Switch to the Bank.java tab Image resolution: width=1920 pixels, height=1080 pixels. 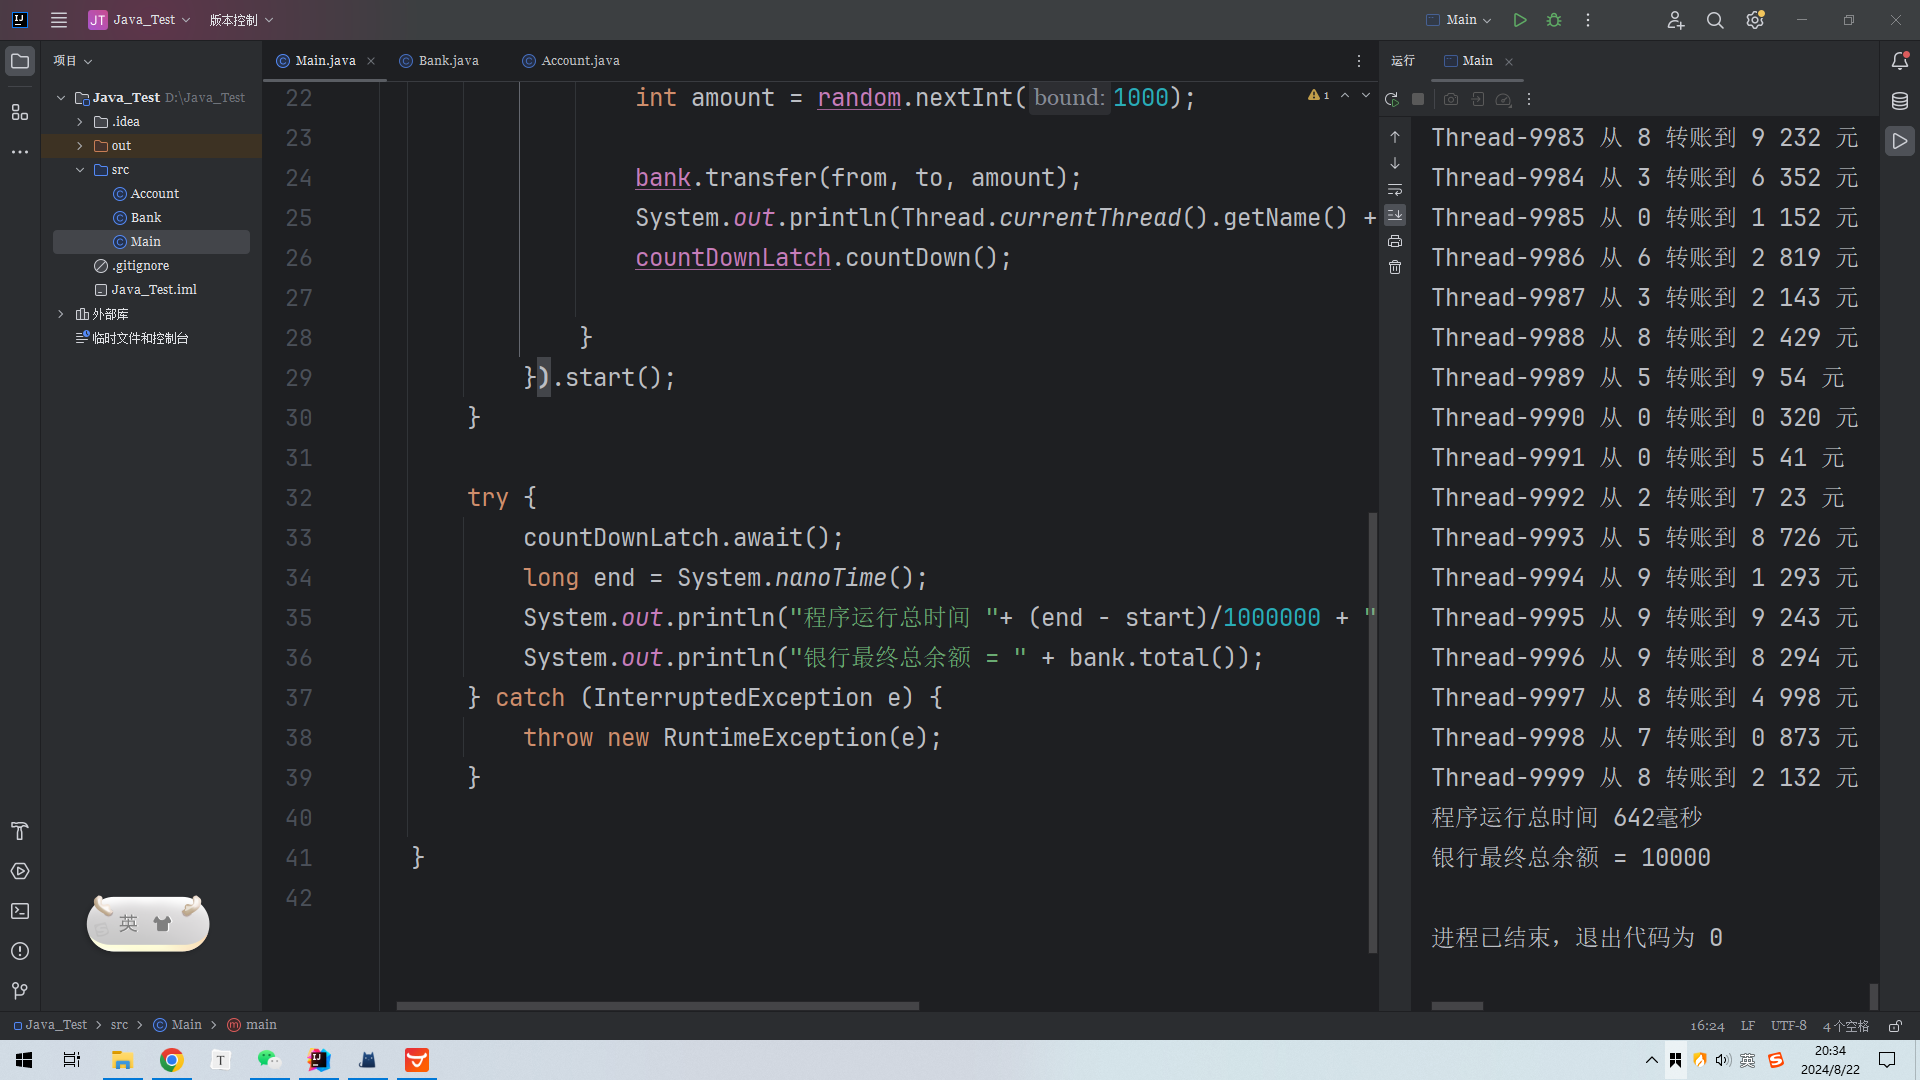440,61
